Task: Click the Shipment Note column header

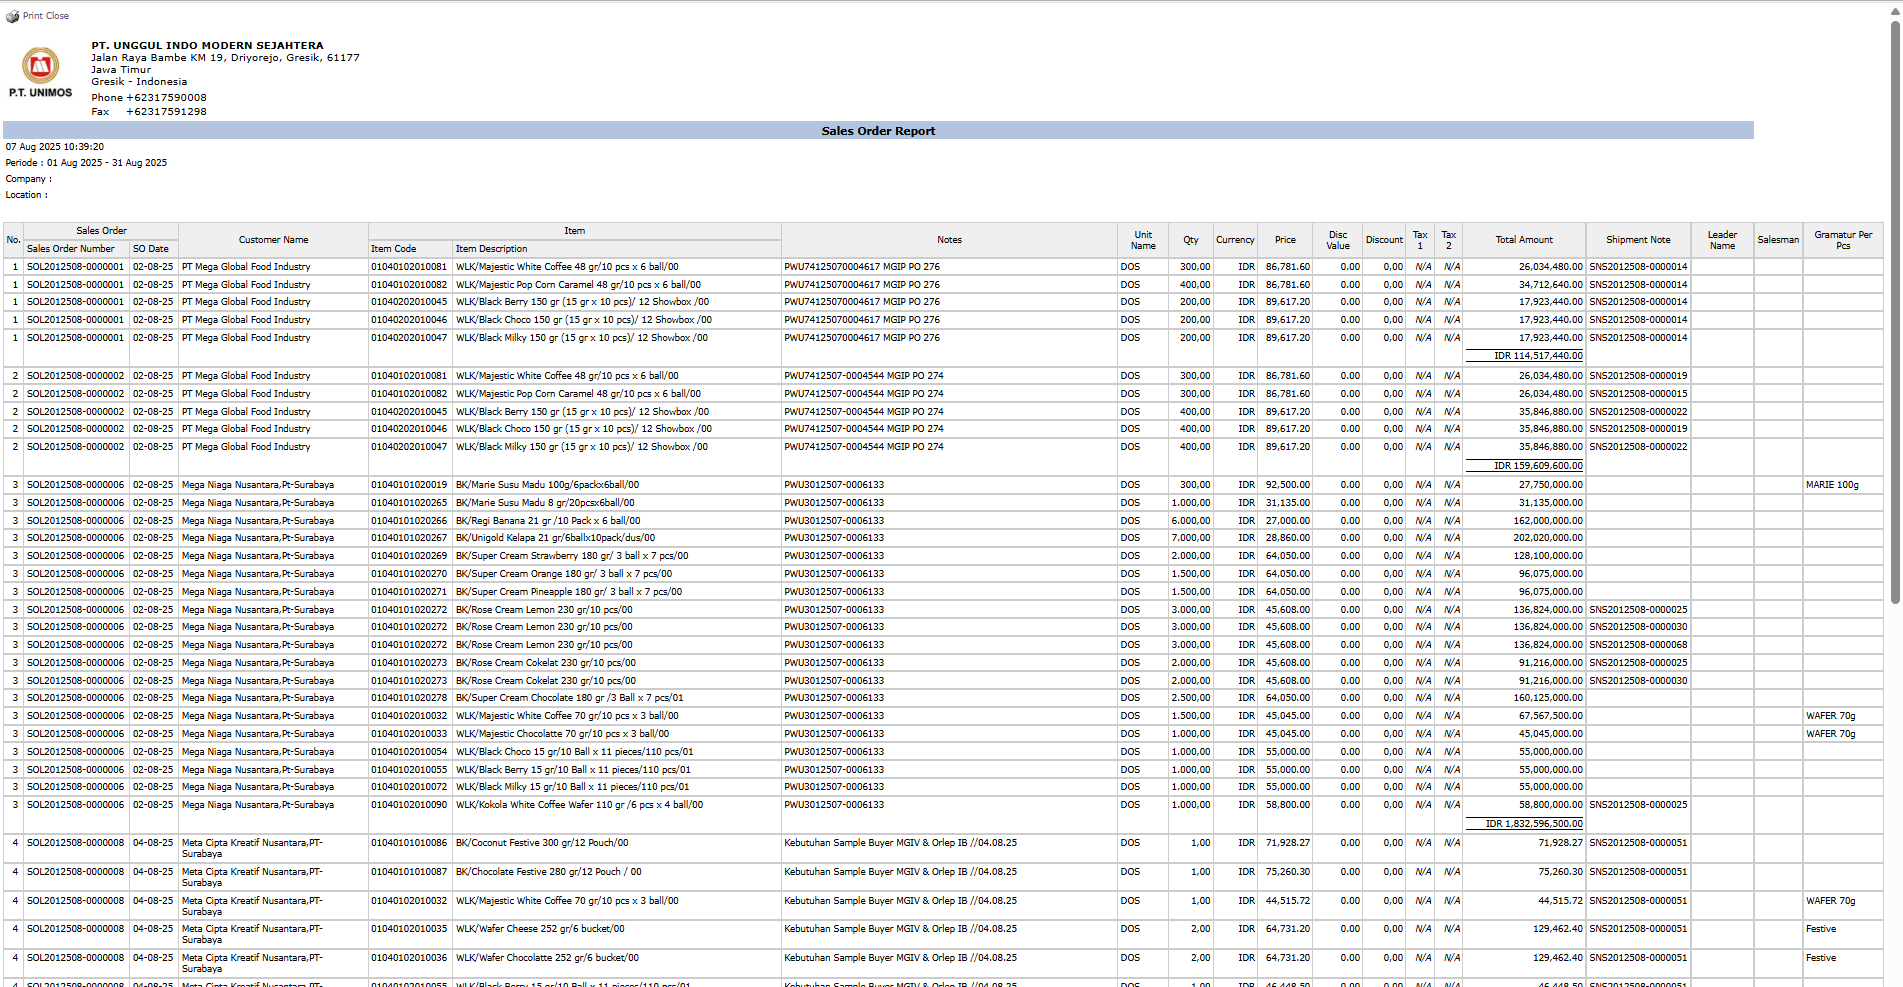Action: [x=1638, y=240]
